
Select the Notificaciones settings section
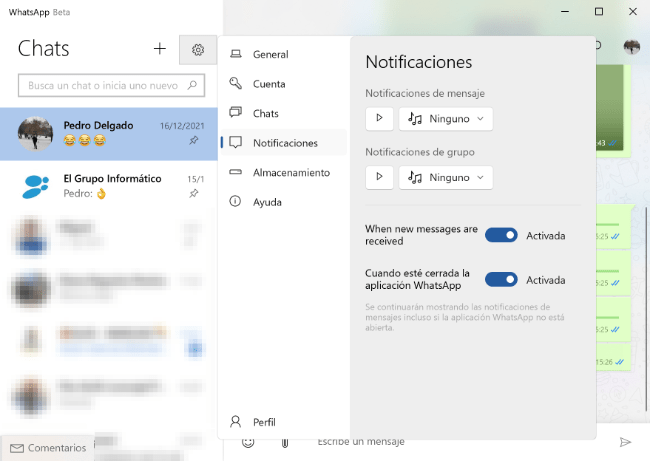tap(284, 143)
